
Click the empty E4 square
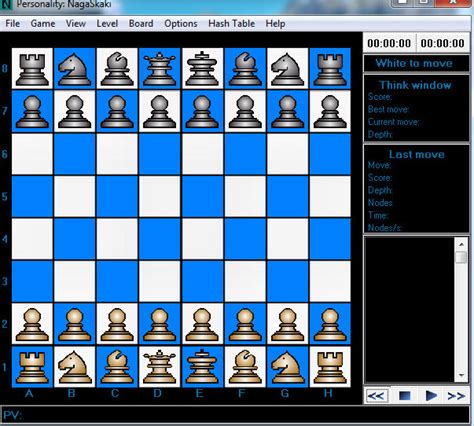(202, 239)
